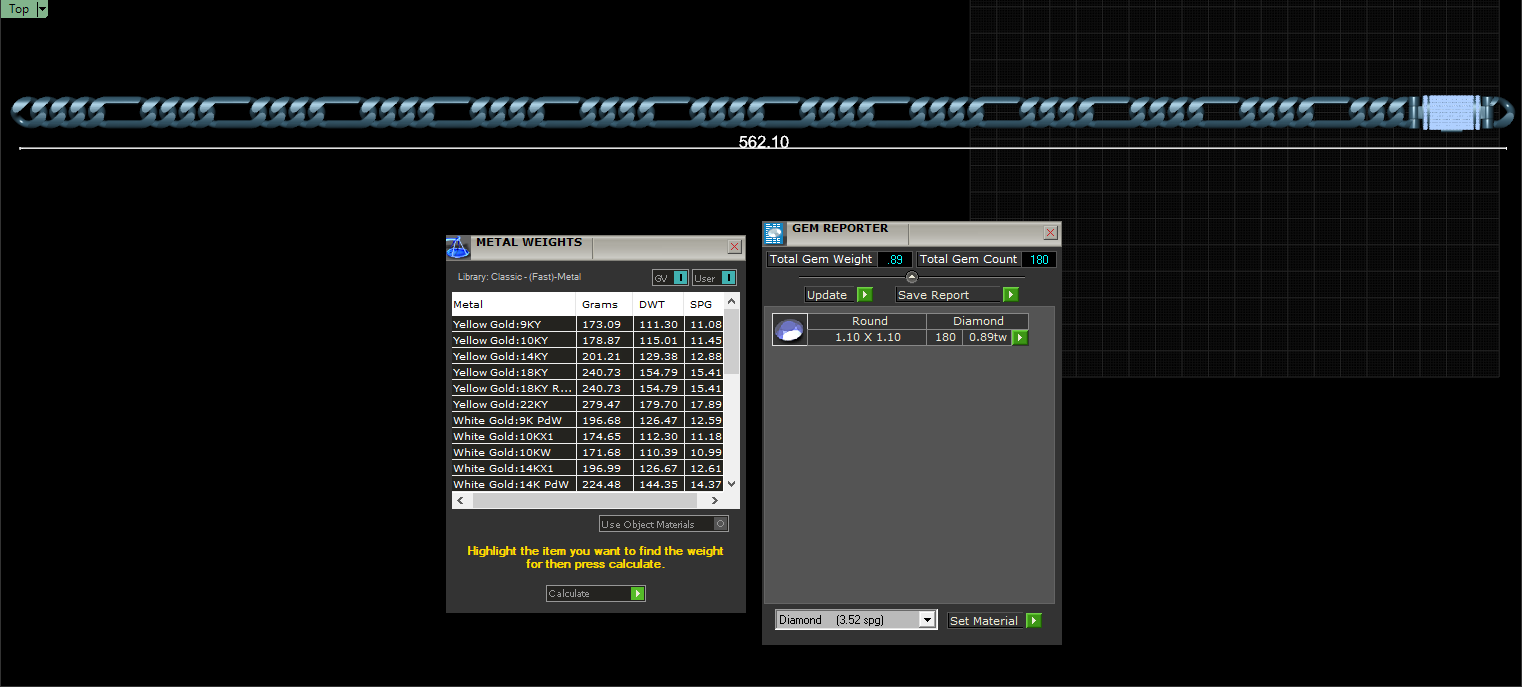Image resolution: width=1522 pixels, height=687 pixels.
Task: Click green arrow on Calculate button
Action: click(x=638, y=594)
